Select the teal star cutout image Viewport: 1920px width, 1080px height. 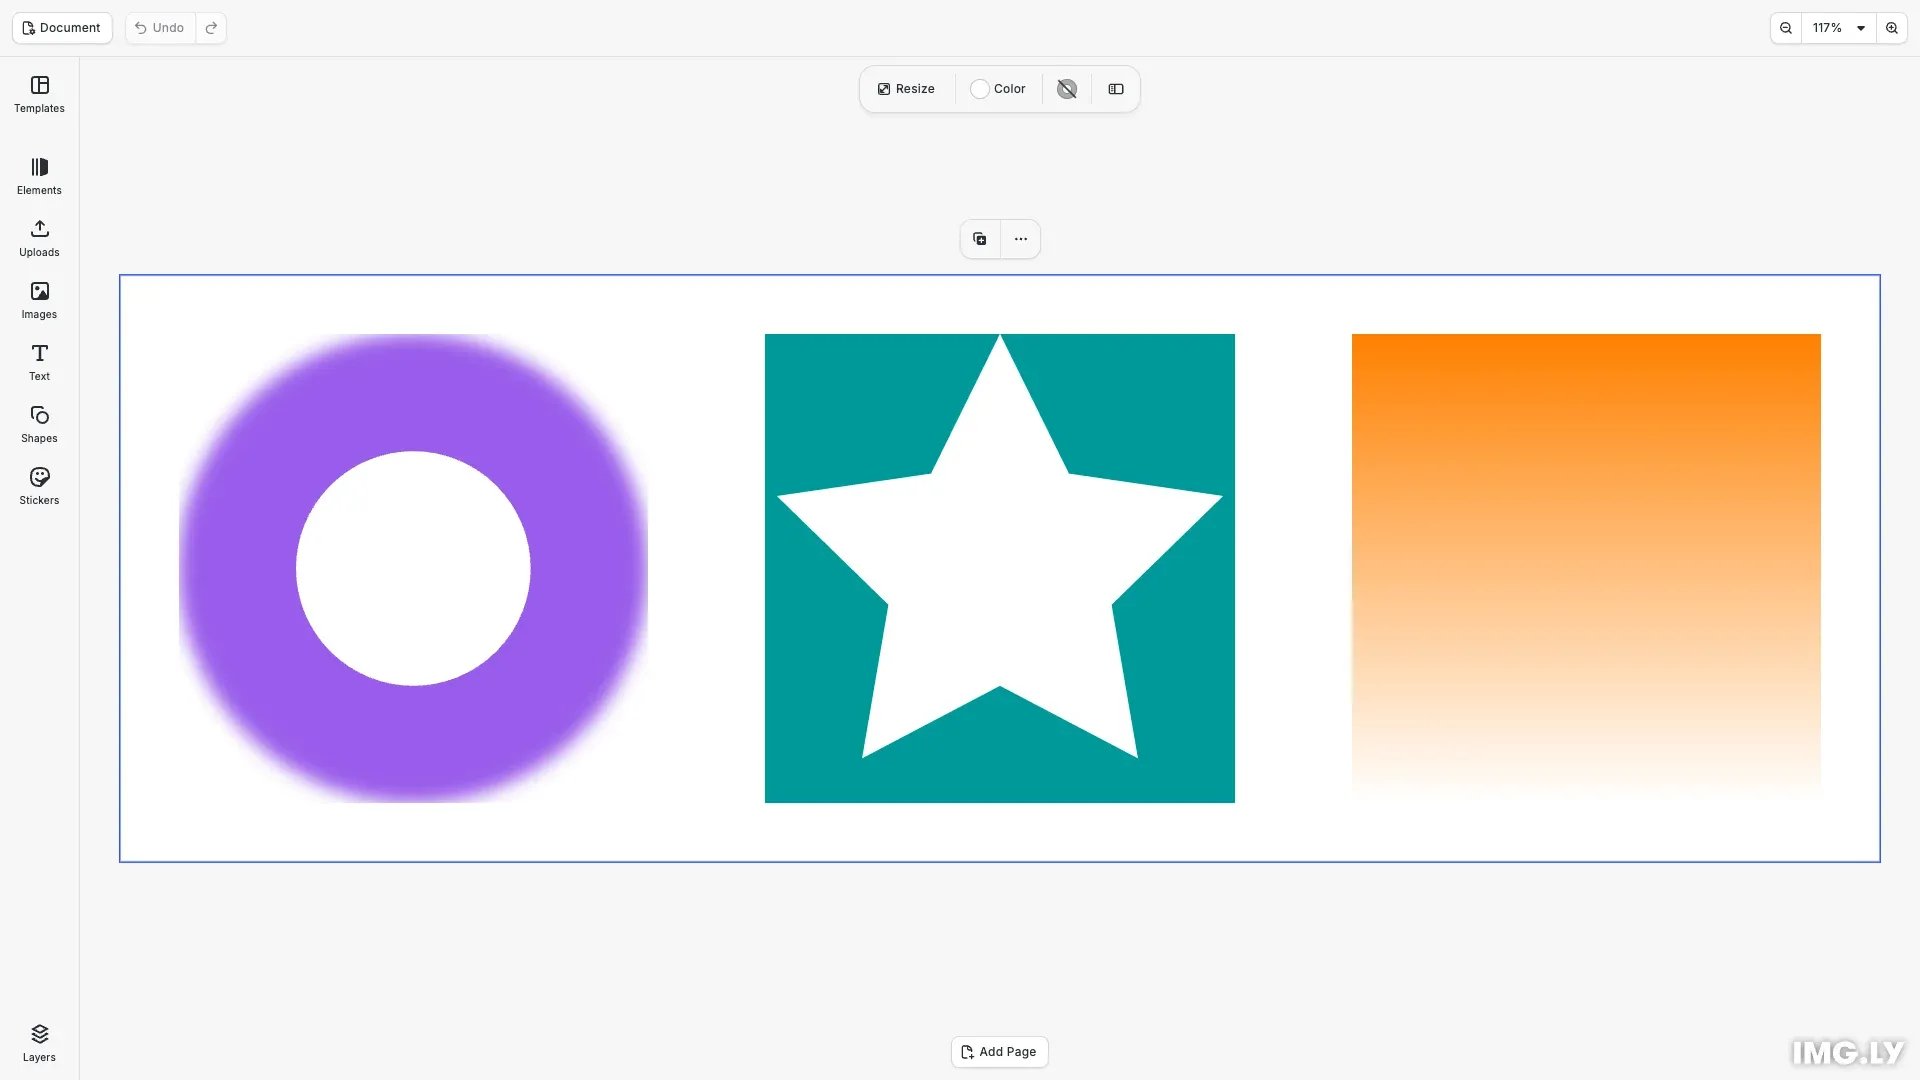(1000, 568)
